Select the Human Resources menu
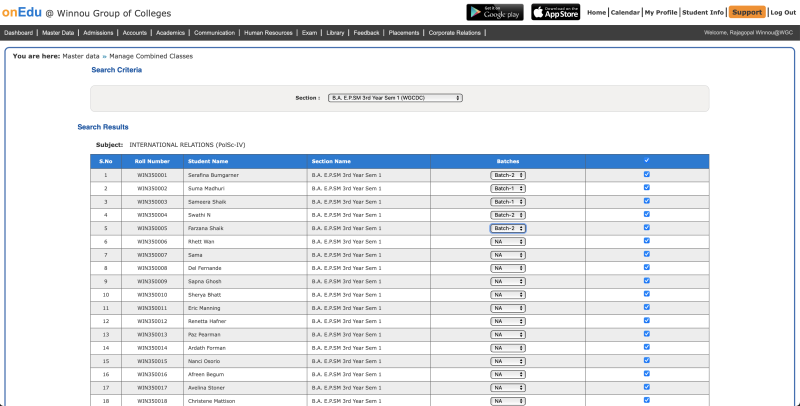 [269, 33]
